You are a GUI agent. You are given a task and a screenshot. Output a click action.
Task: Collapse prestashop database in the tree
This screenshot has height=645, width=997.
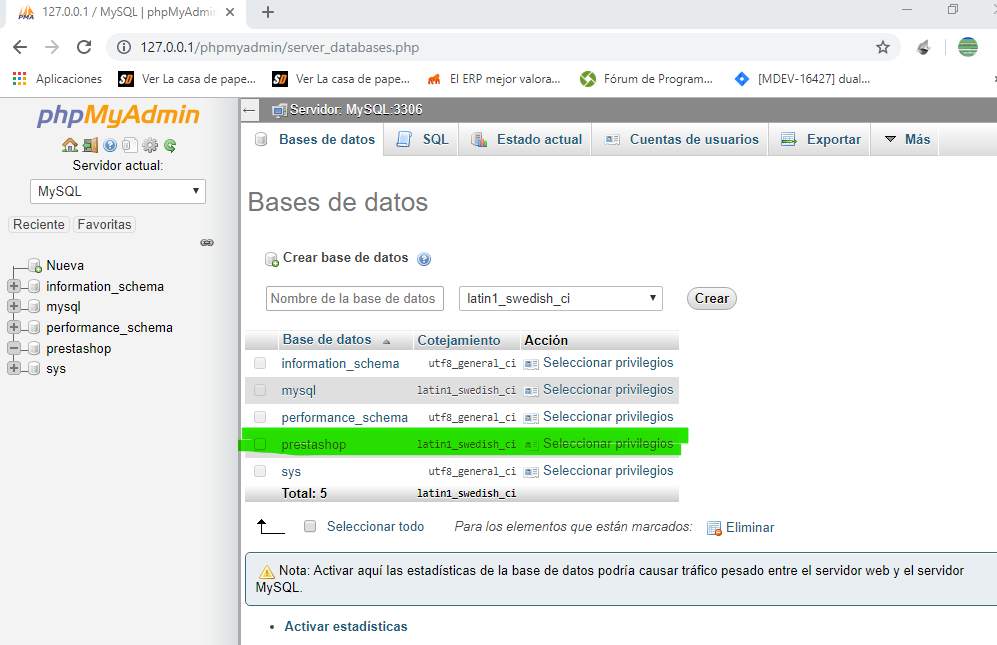(13, 349)
